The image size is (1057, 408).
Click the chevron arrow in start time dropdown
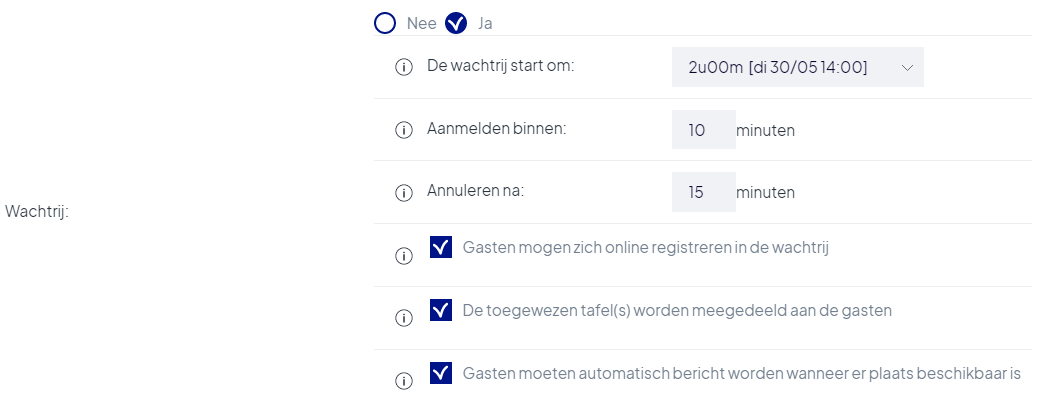[x=907, y=67]
